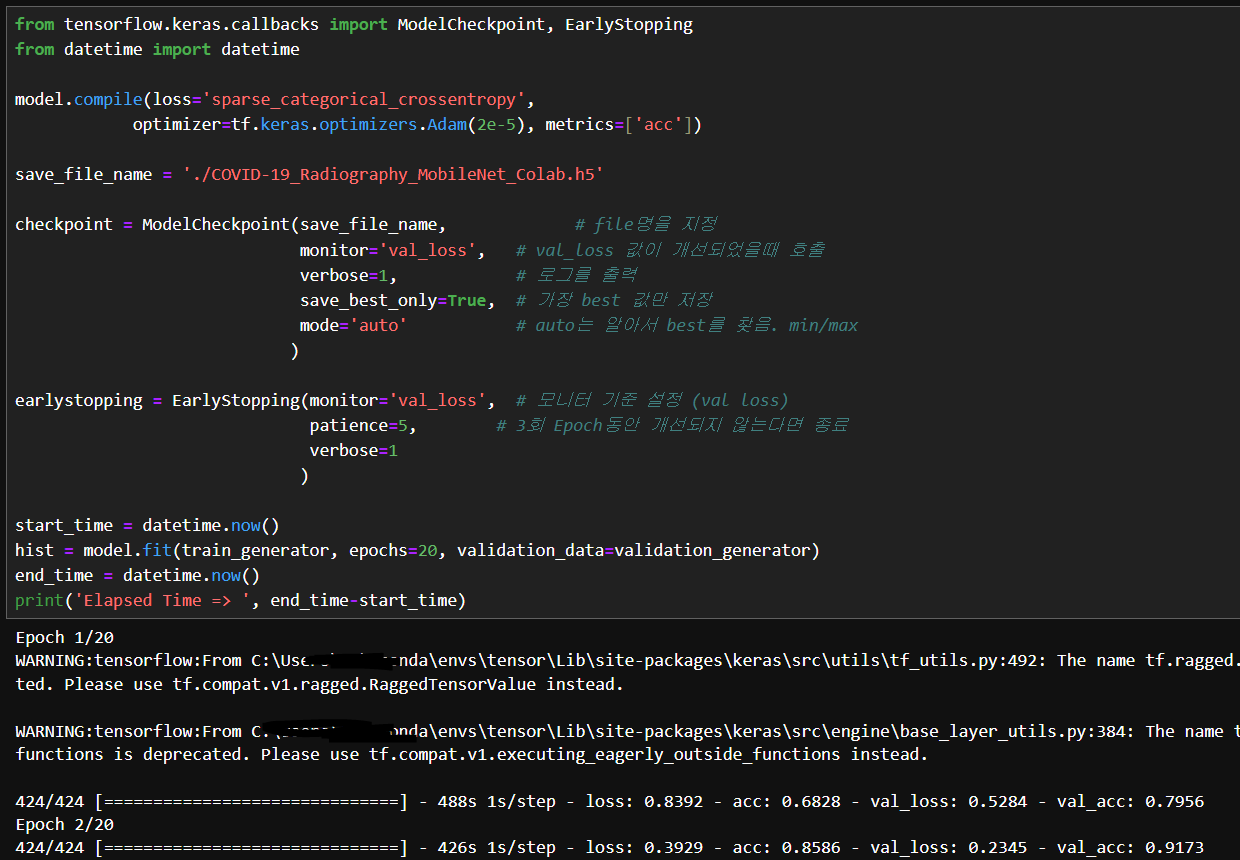Click the save_file_name assignment line
1240x860 pixels.
[310, 174]
